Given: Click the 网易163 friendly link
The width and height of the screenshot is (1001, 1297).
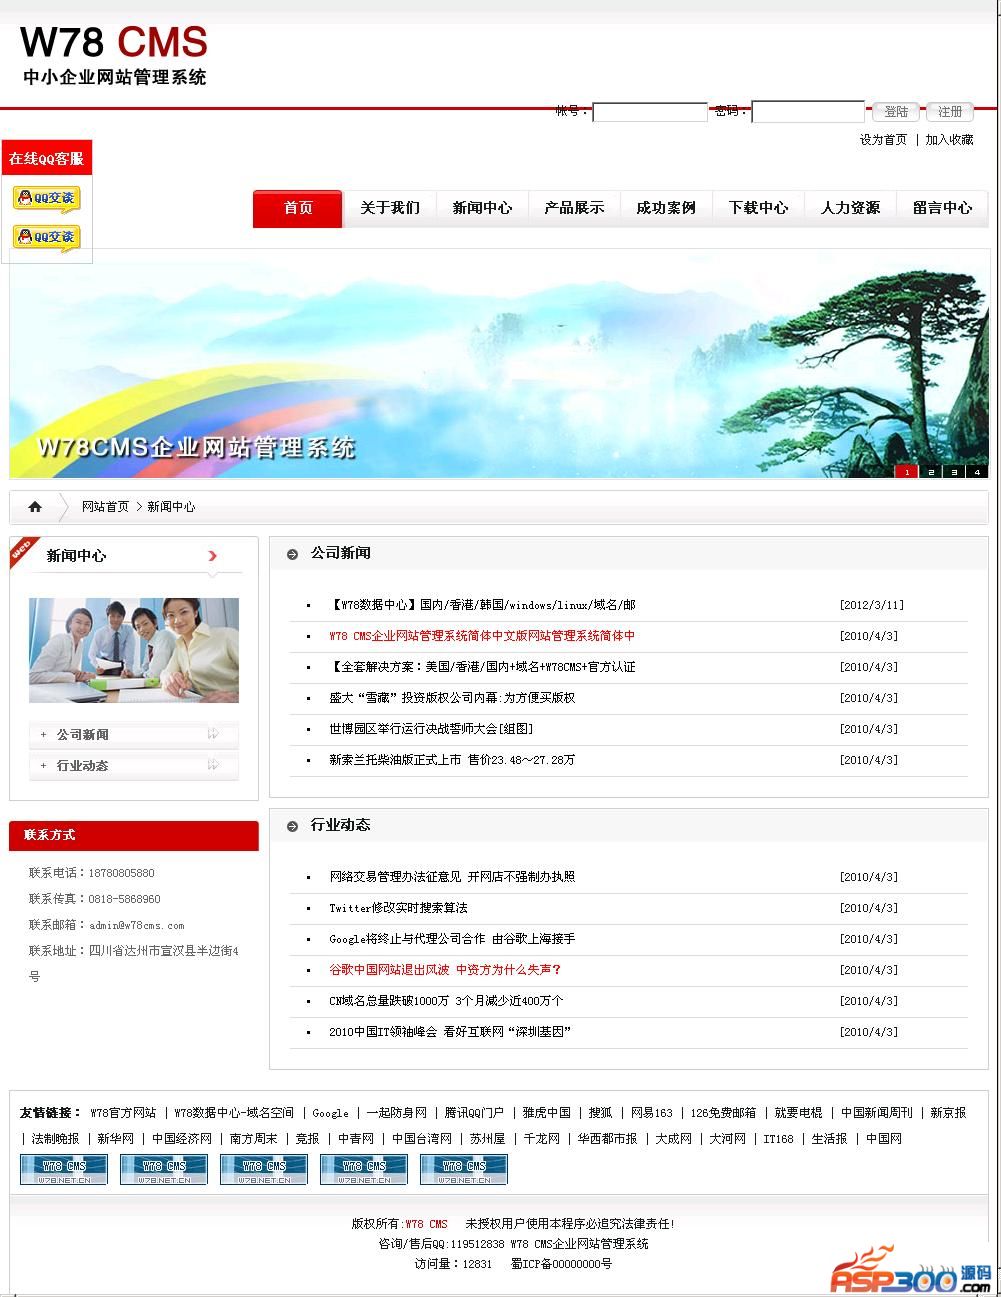Looking at the screenshot, I should coord(651,1113).
